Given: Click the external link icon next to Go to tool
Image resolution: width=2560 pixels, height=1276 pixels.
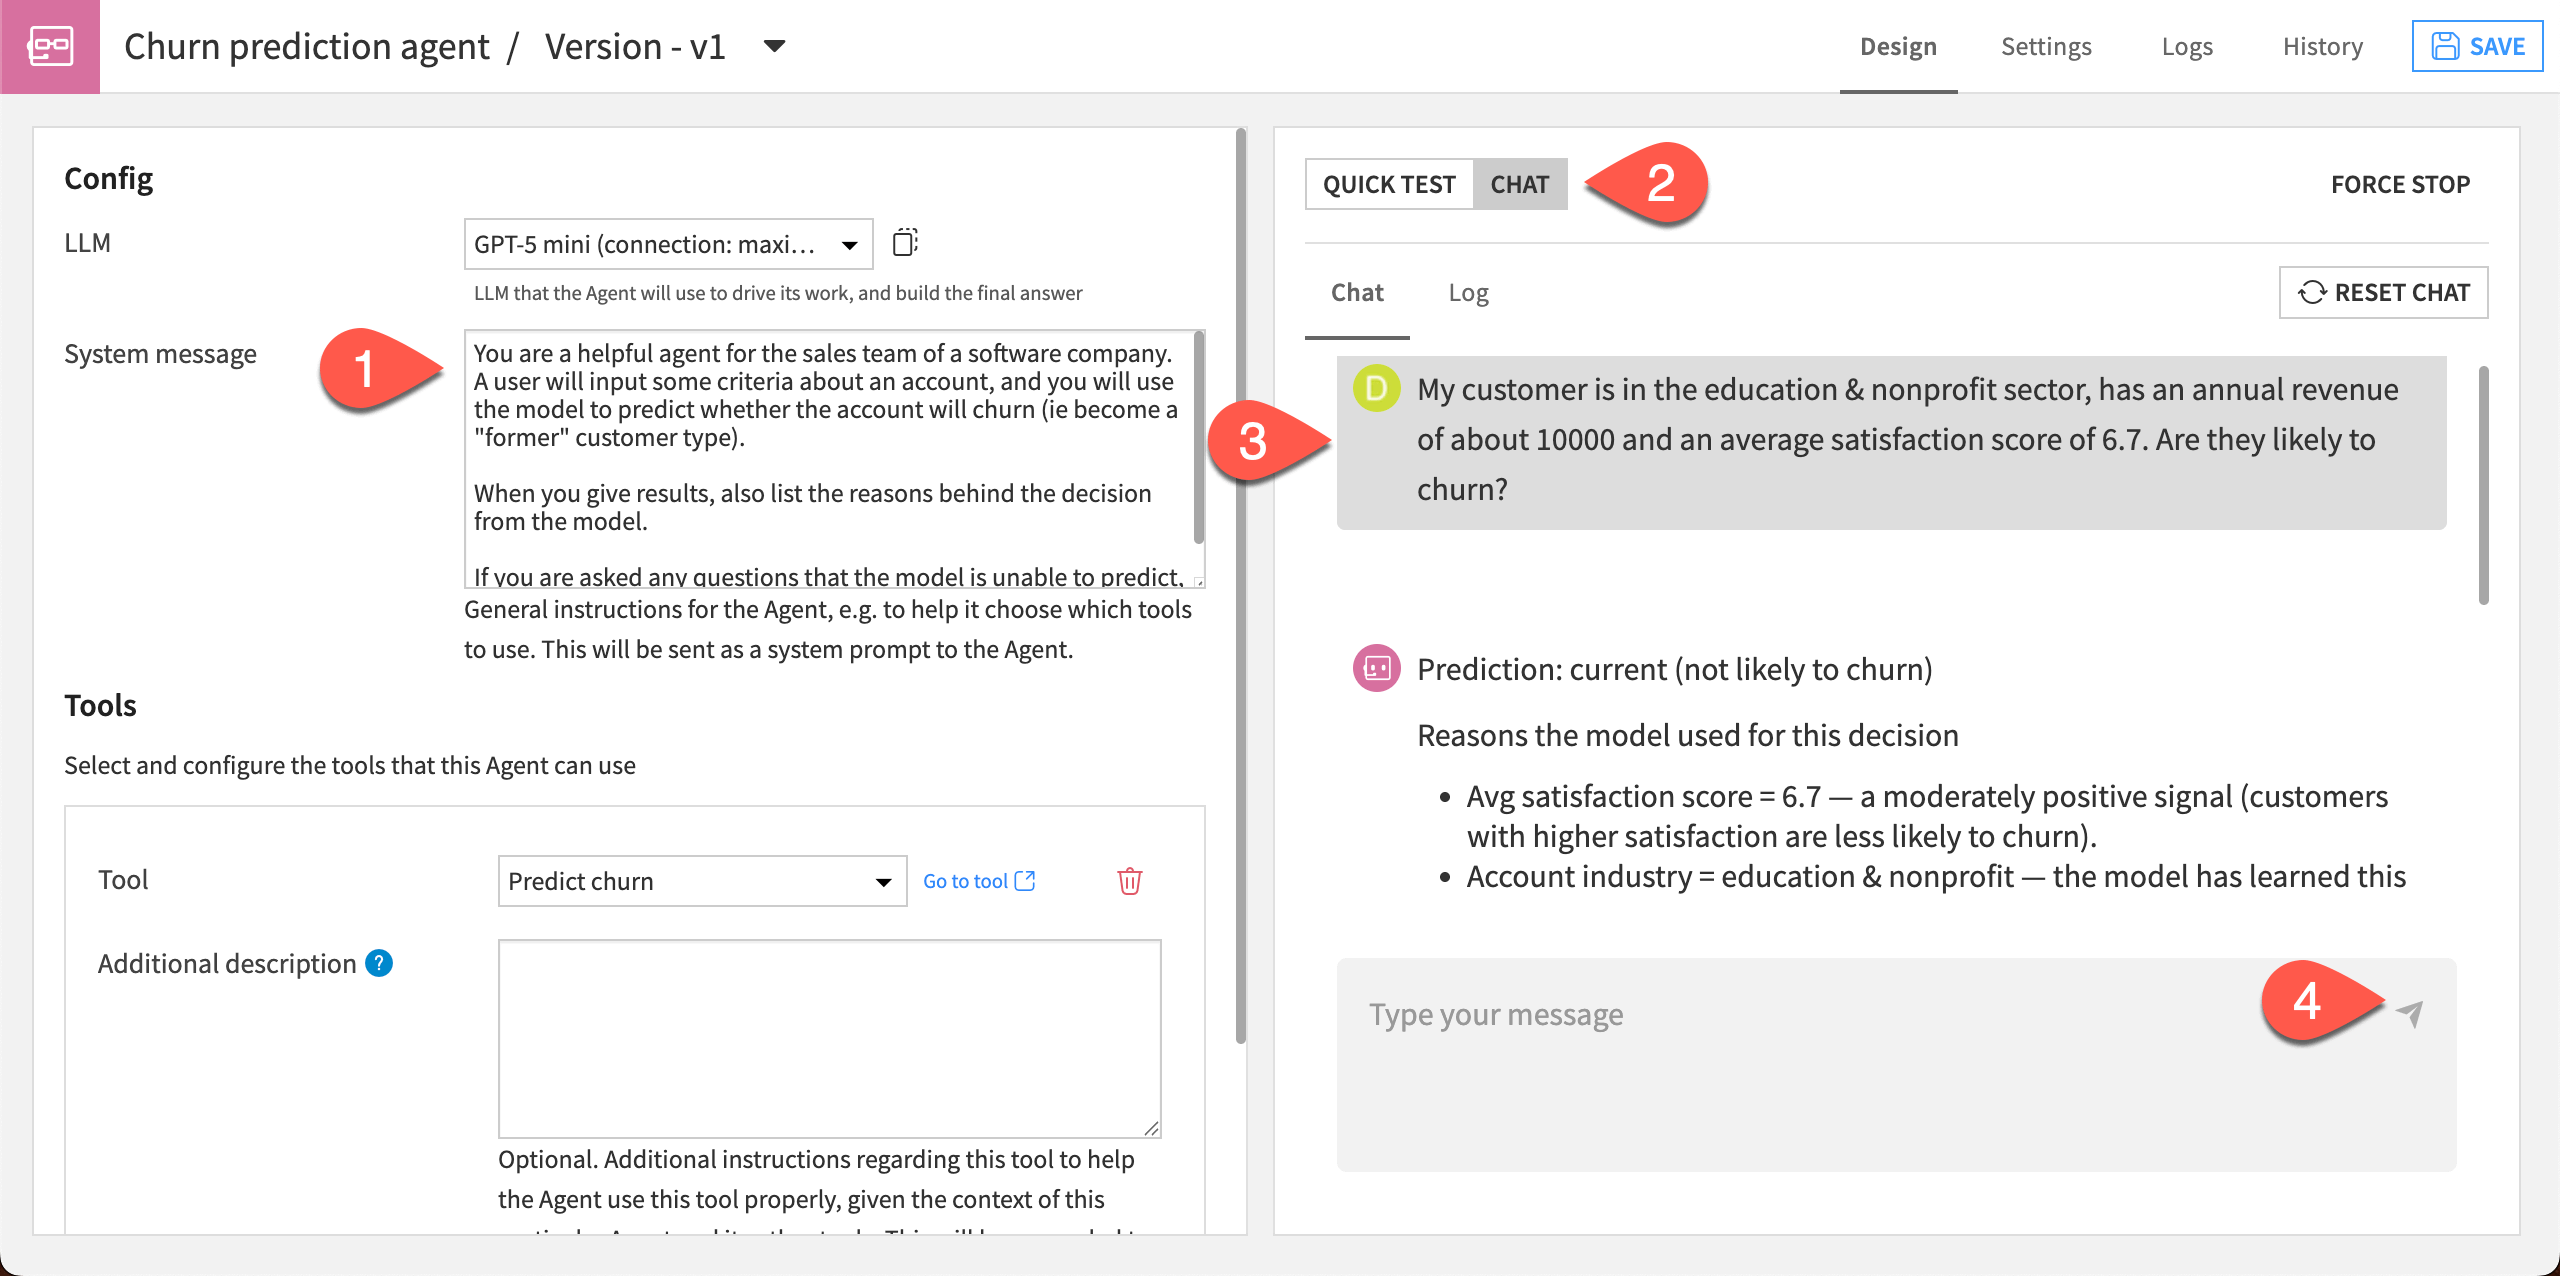Looking at the screenshot, I should point(1025,881).
